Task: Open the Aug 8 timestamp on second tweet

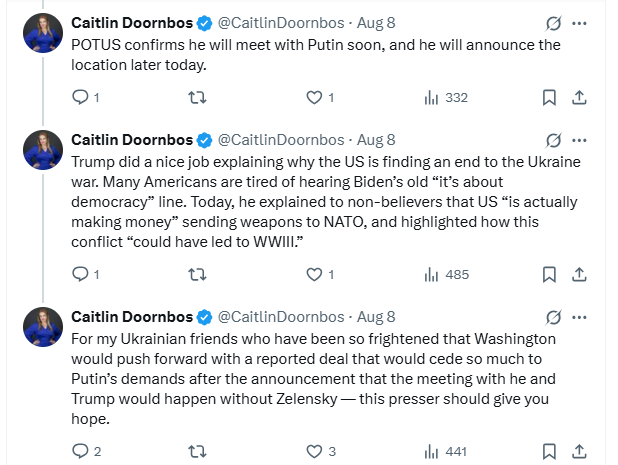Action: click(376, 140)
